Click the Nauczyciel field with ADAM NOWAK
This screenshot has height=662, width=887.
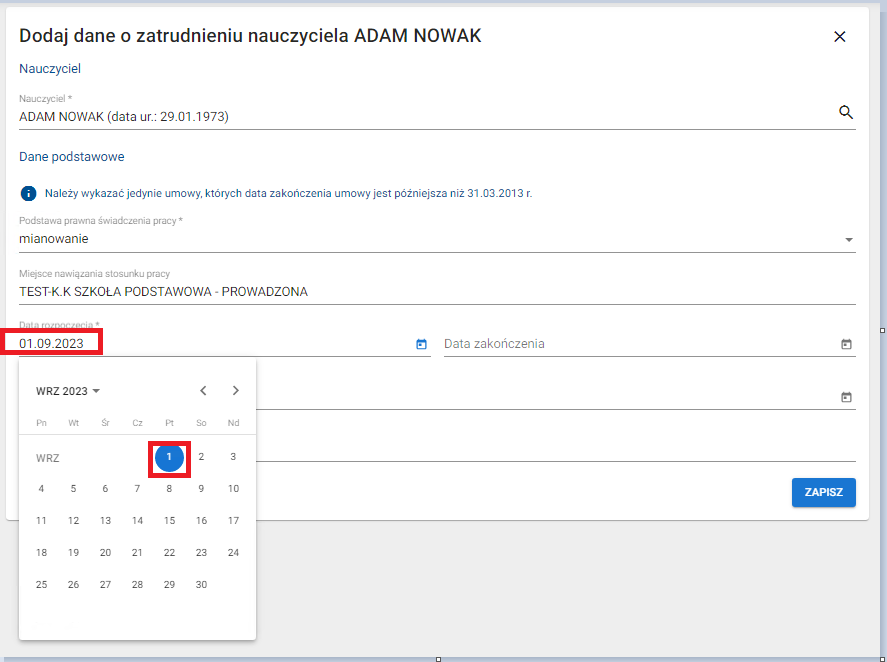[420, 116]
